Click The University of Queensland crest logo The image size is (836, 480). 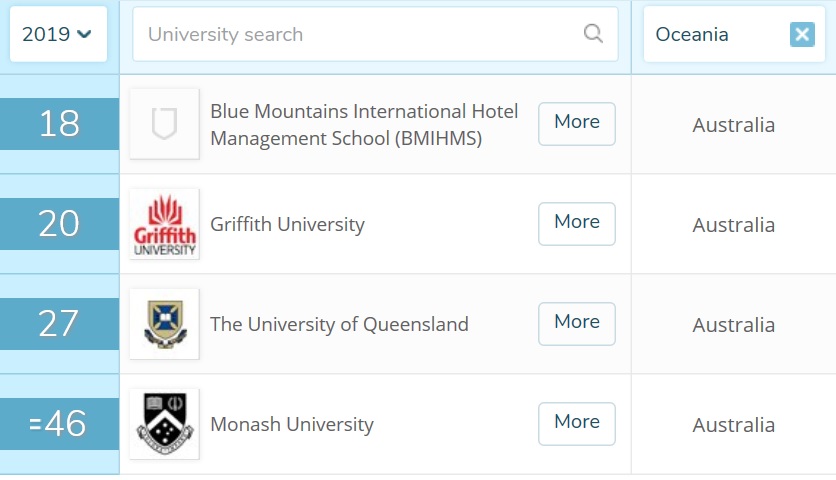tap(164, 324)
